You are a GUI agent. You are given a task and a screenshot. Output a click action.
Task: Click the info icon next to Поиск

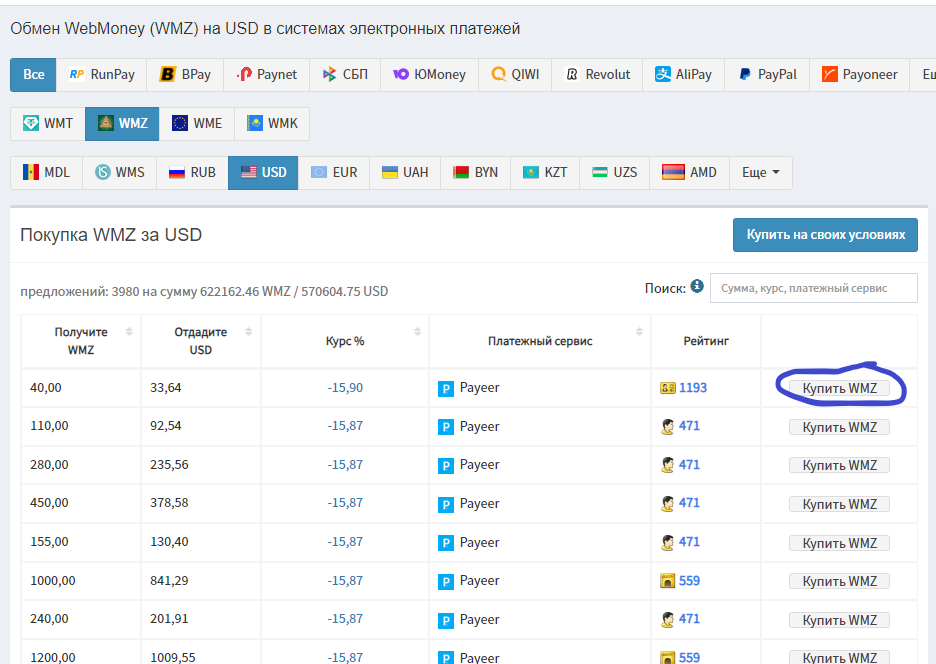pyautogui.click(x=697, y=286)
